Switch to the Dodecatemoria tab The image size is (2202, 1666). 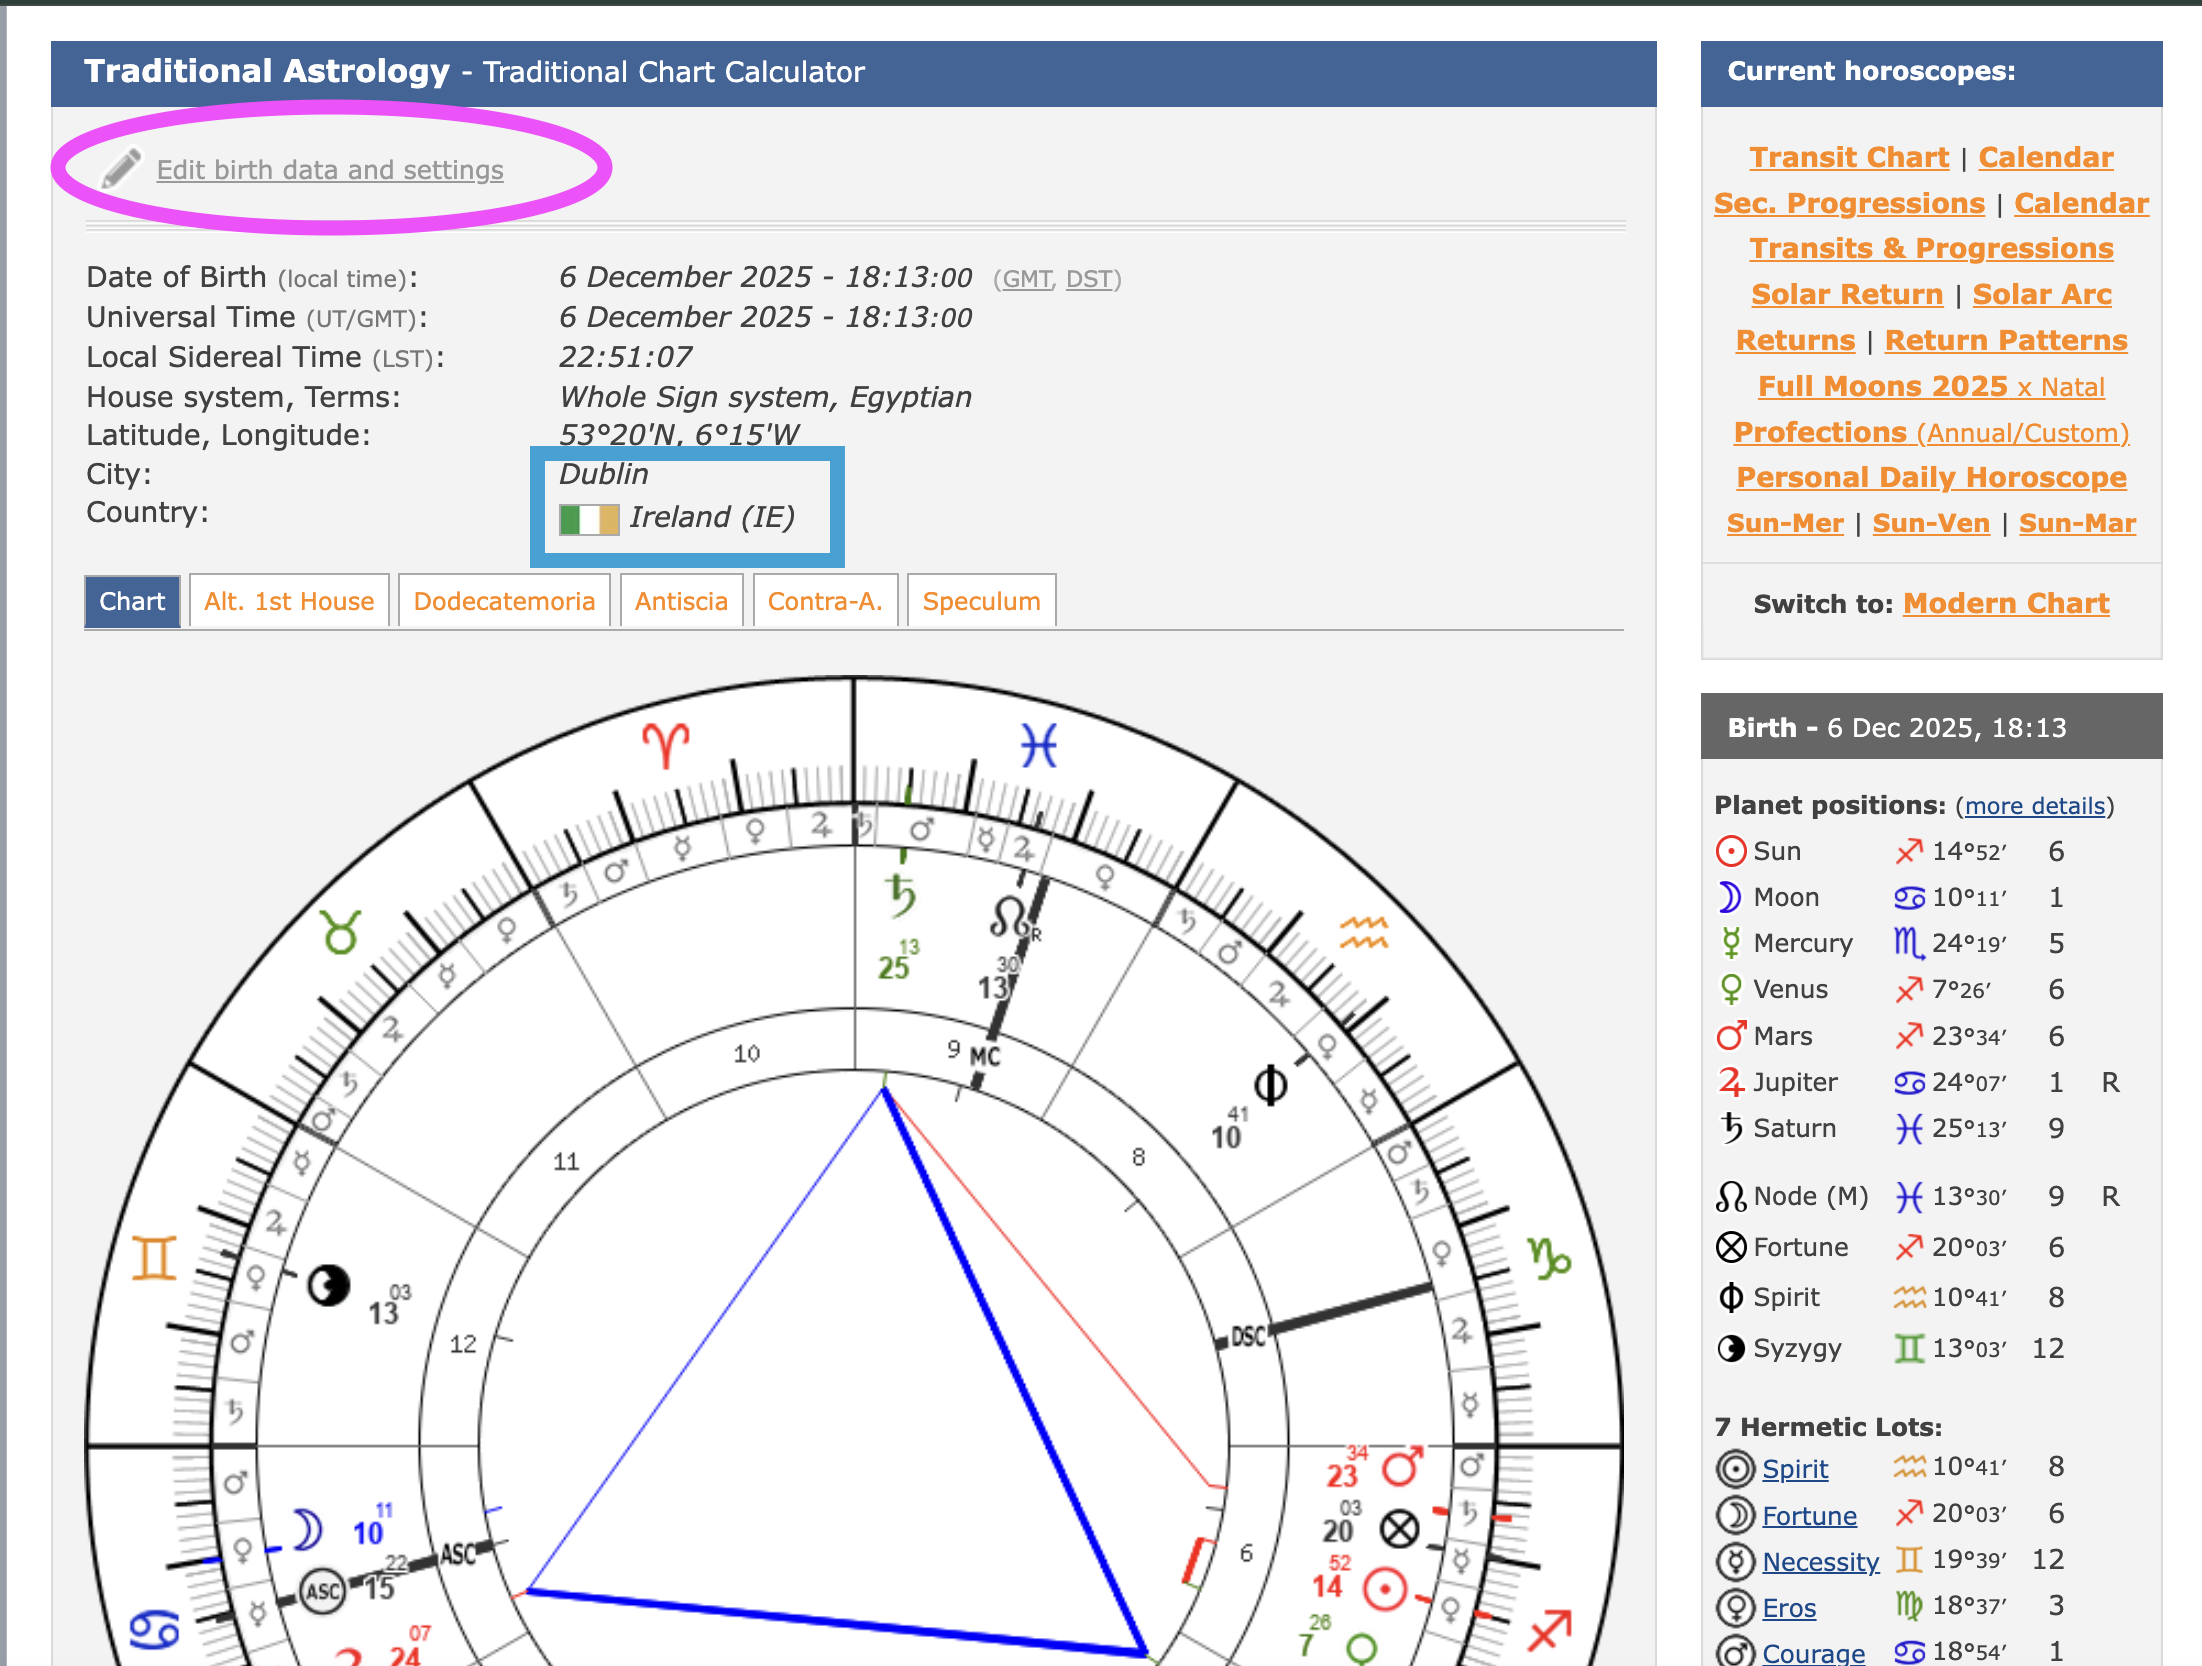[x=504, y=601]
